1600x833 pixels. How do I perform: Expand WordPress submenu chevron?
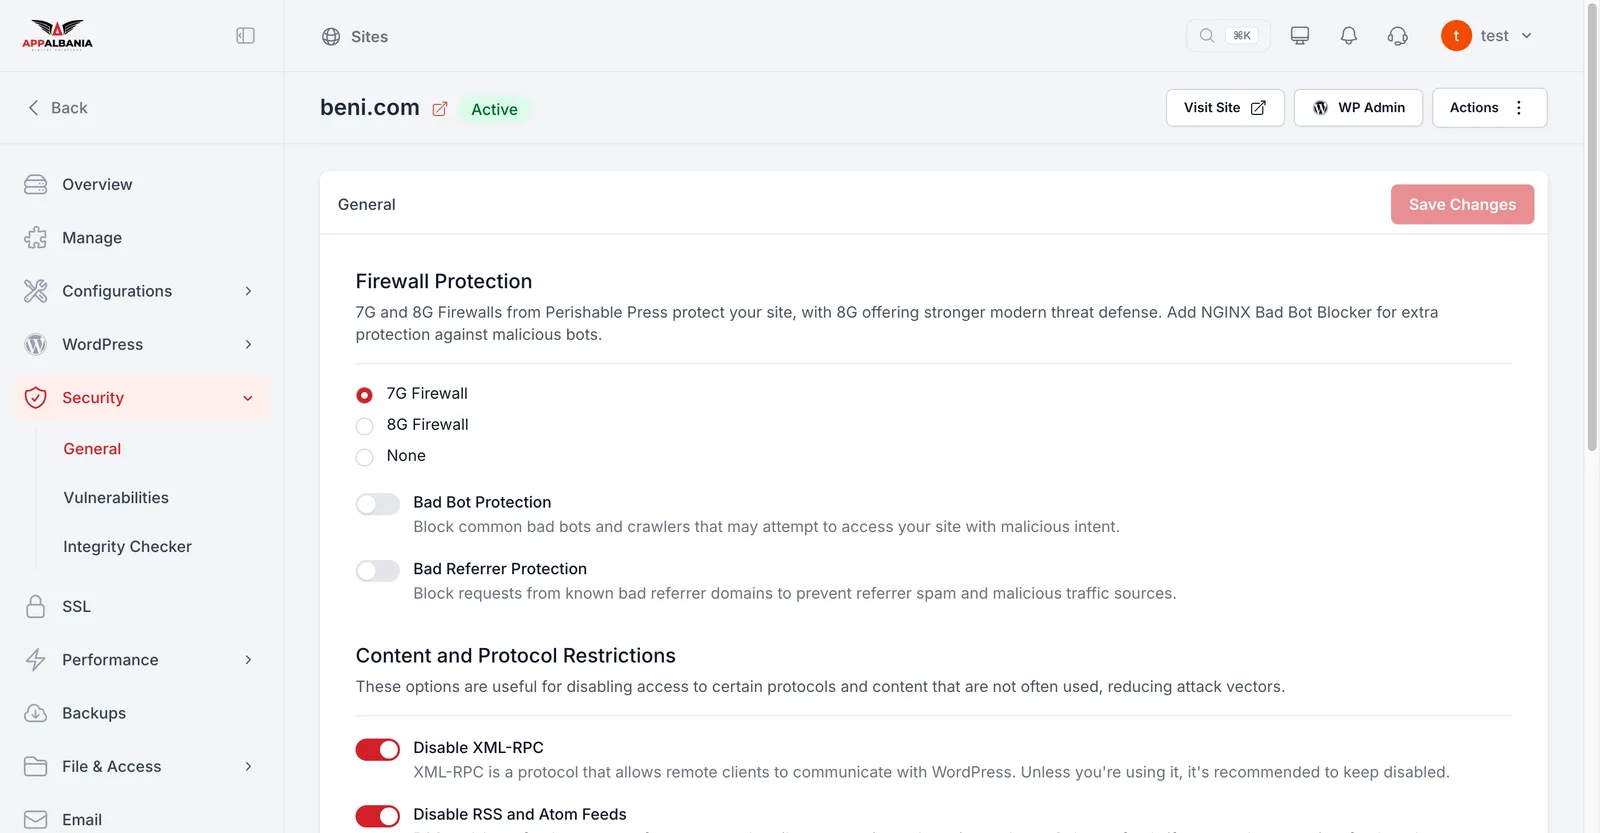coord(248,344)
